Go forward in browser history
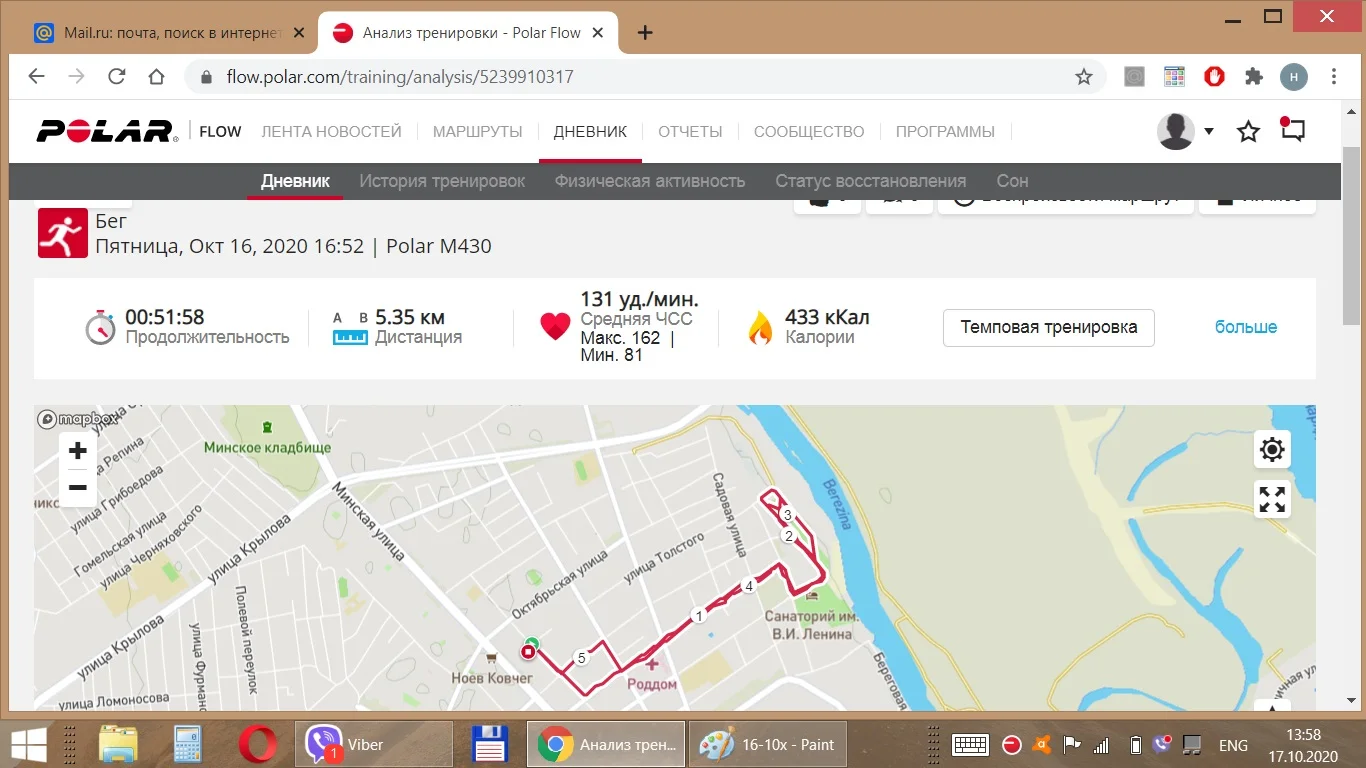This screenshot has height=768, width=1366. coord(76,77)
